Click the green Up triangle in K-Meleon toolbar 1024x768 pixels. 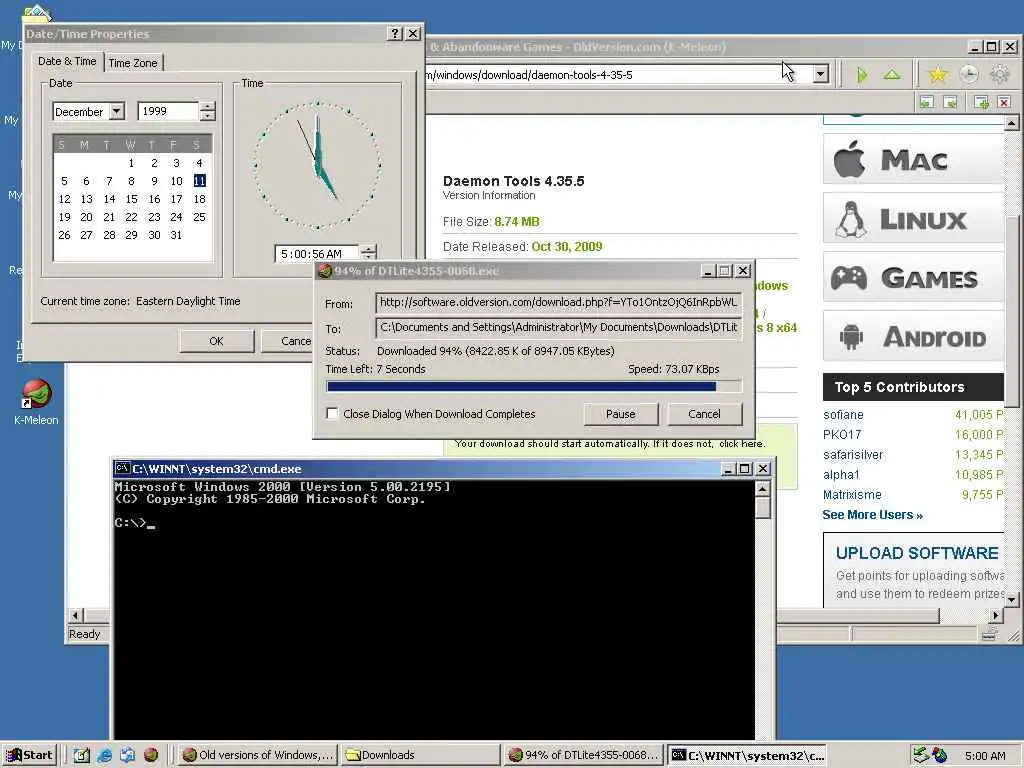pyautogui.click(x=892, y=74)
